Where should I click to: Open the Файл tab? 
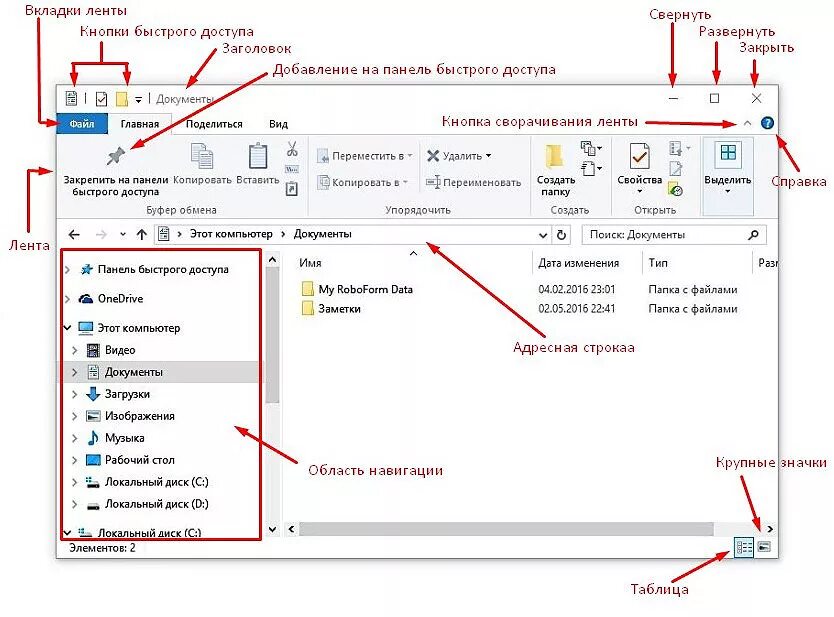(82, 124)
